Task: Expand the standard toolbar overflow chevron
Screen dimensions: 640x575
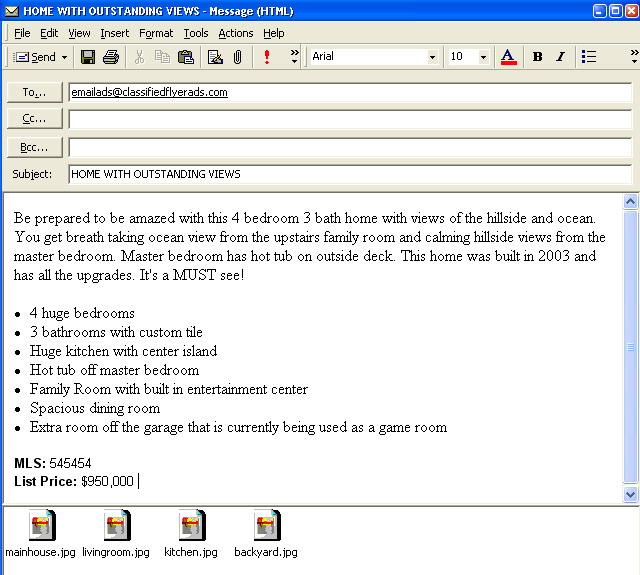Action: 294,56
